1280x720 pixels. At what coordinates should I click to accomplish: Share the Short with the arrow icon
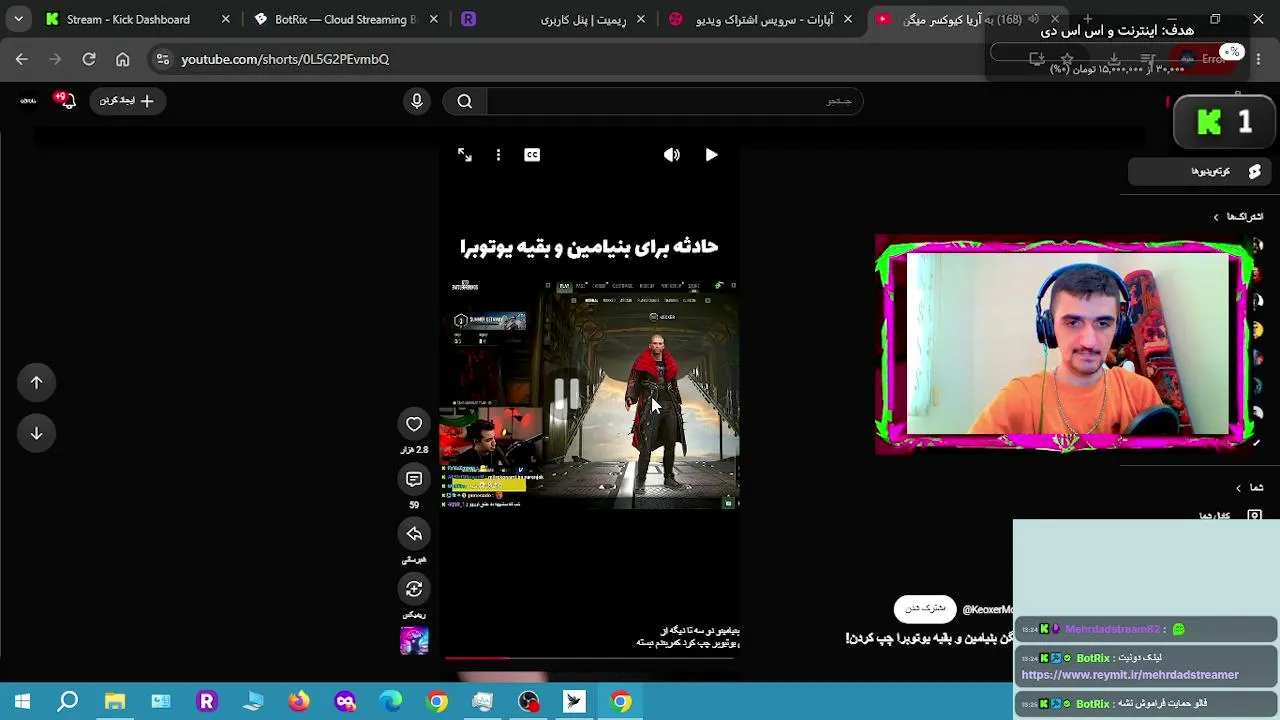[414, 534]
